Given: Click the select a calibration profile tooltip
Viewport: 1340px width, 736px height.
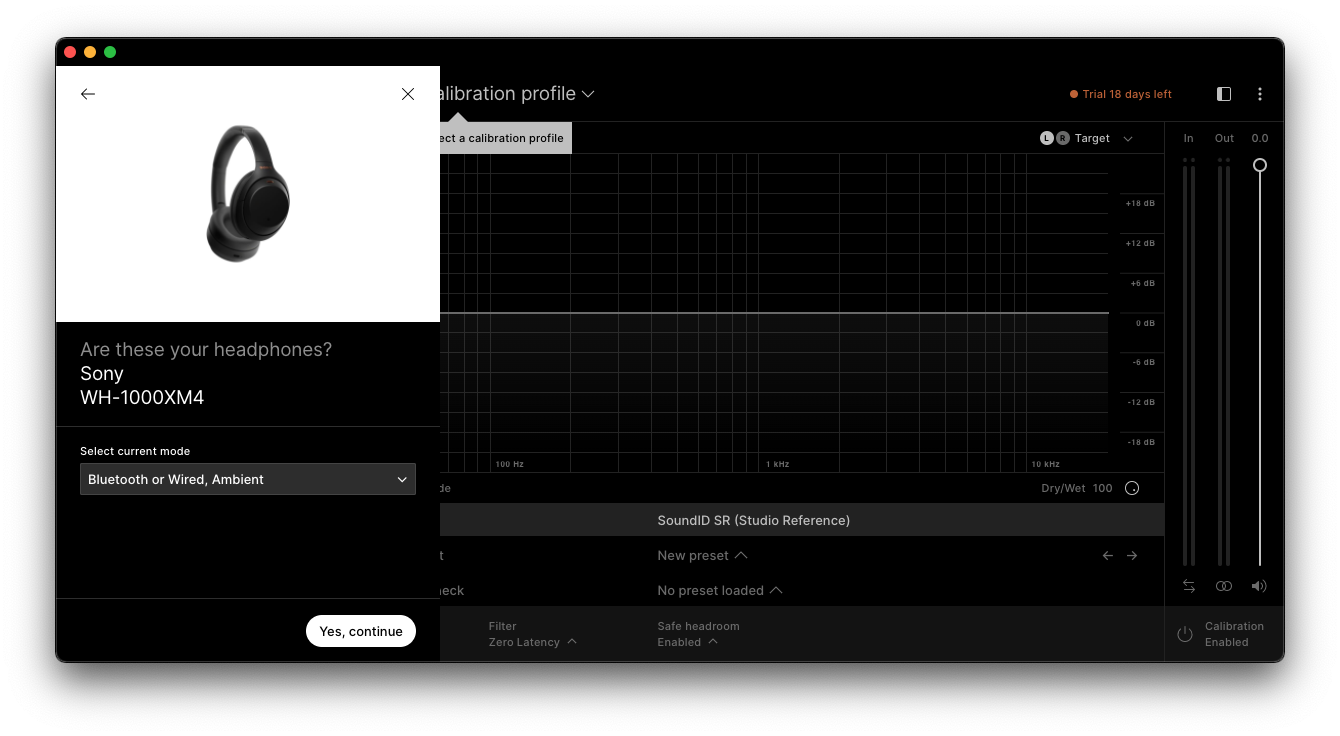Looking at the screenshot, I should (x=505, y=138).
